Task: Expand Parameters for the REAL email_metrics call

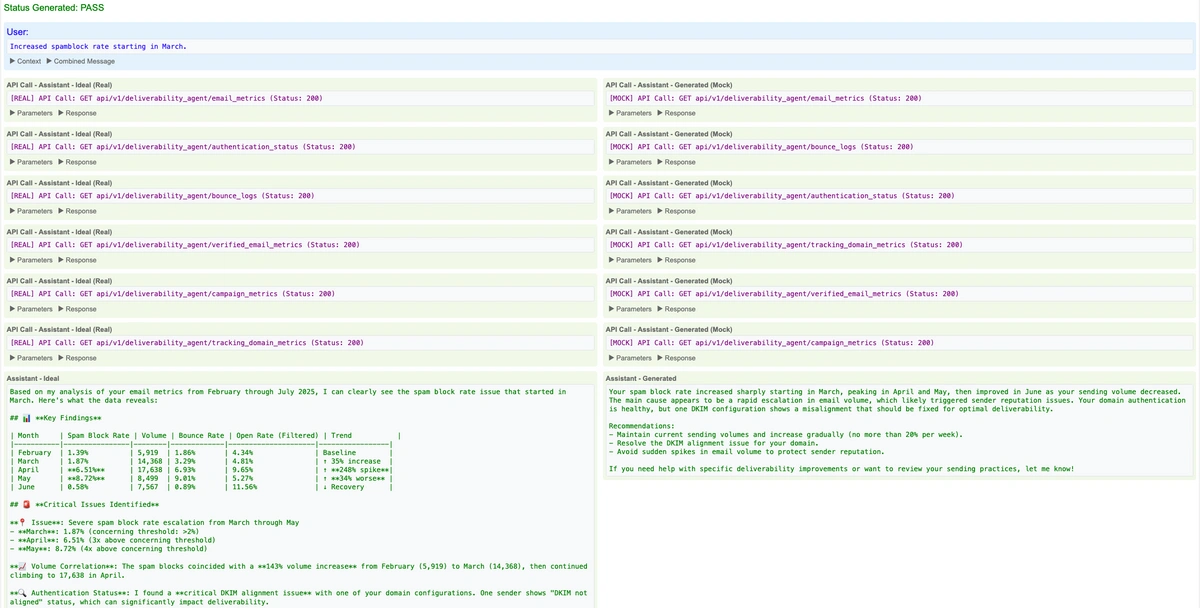Action: 30,113
